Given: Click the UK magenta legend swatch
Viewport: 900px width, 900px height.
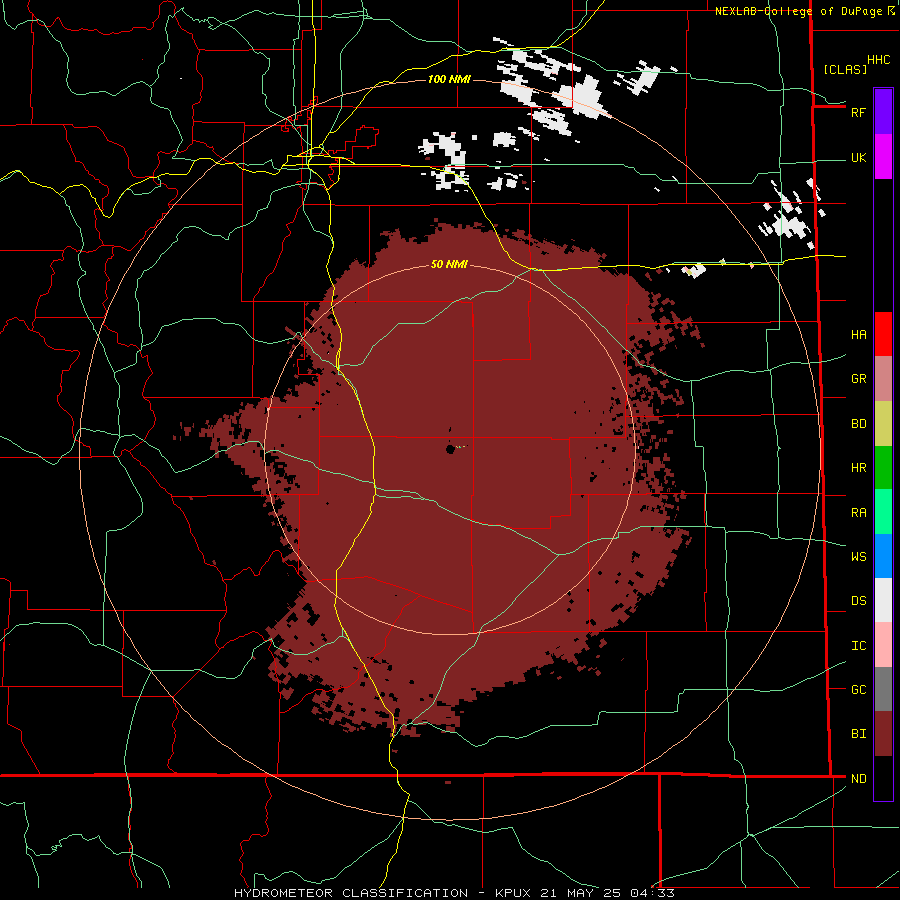Looking at the screenshot, I should point(883,157).
